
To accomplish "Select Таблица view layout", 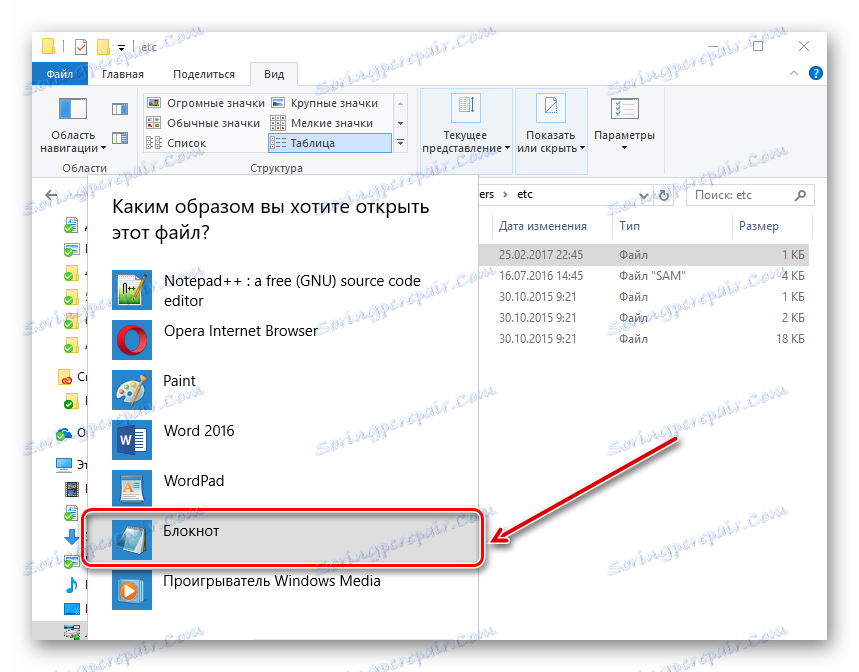I will tap(330, 143).
